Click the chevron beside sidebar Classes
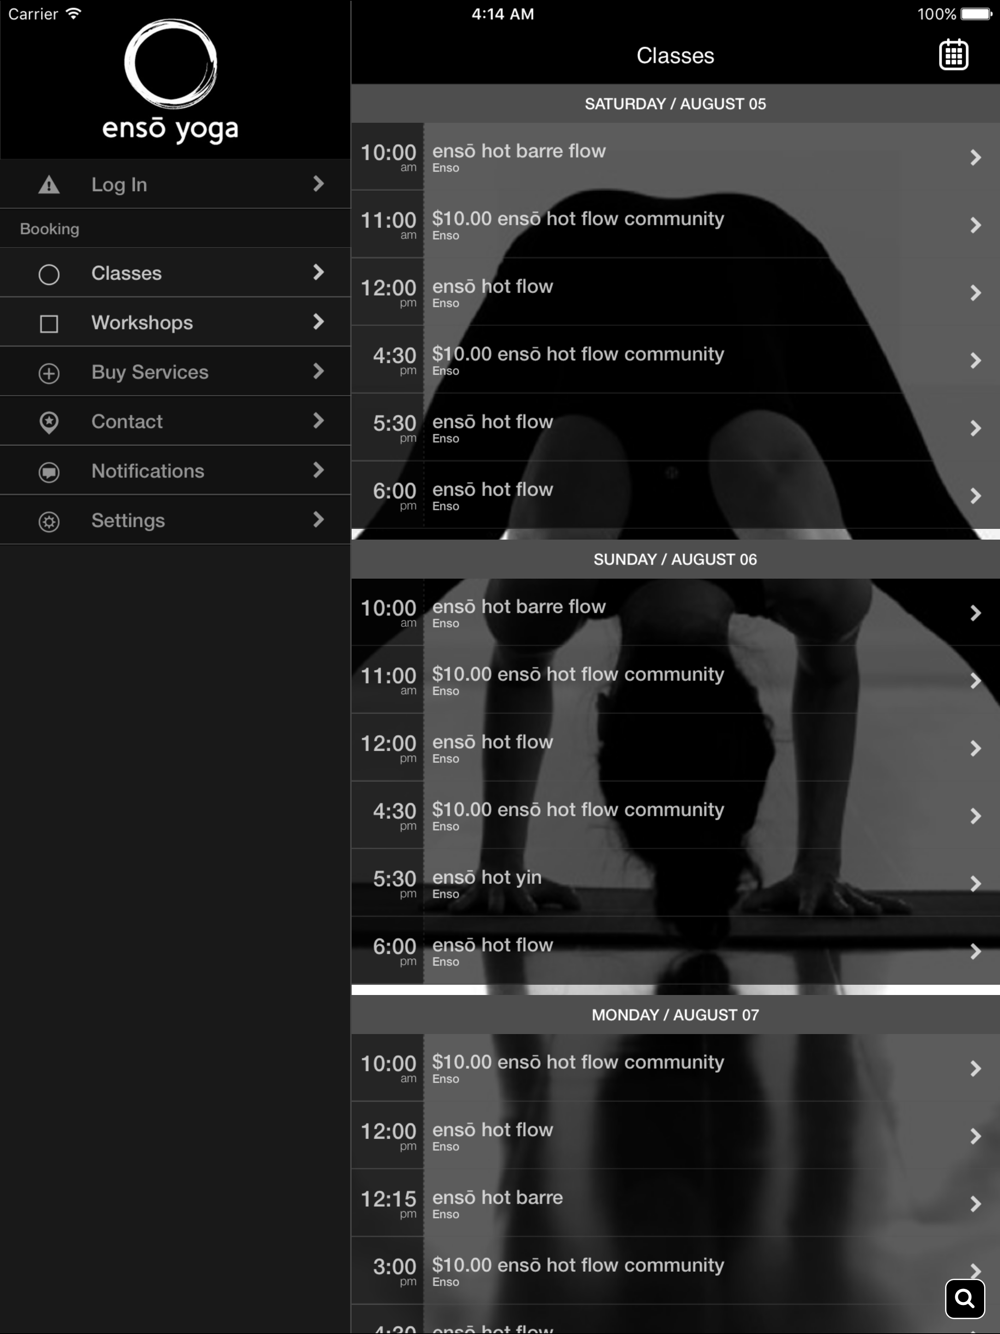Viewport: 1000px width, 1334px height. pos(318,272)
